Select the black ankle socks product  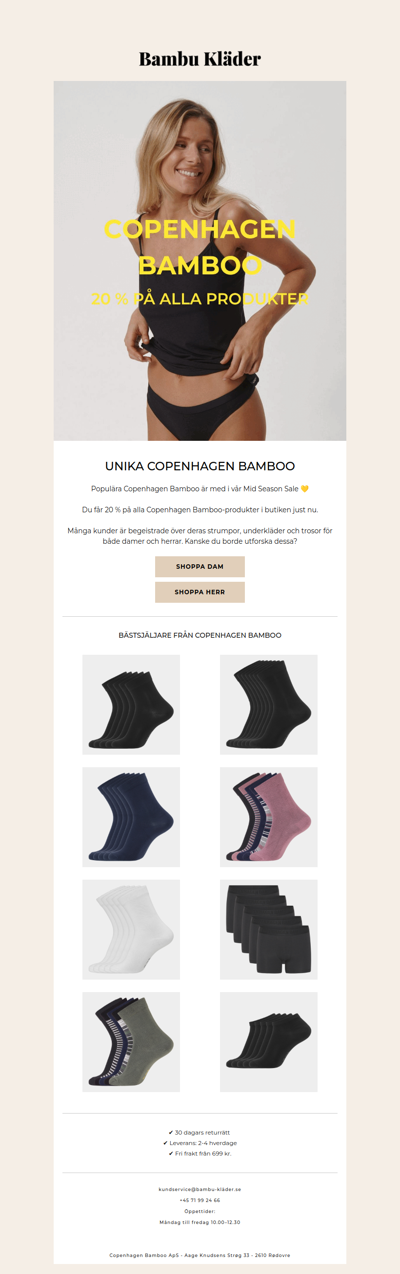[269, 1042]
